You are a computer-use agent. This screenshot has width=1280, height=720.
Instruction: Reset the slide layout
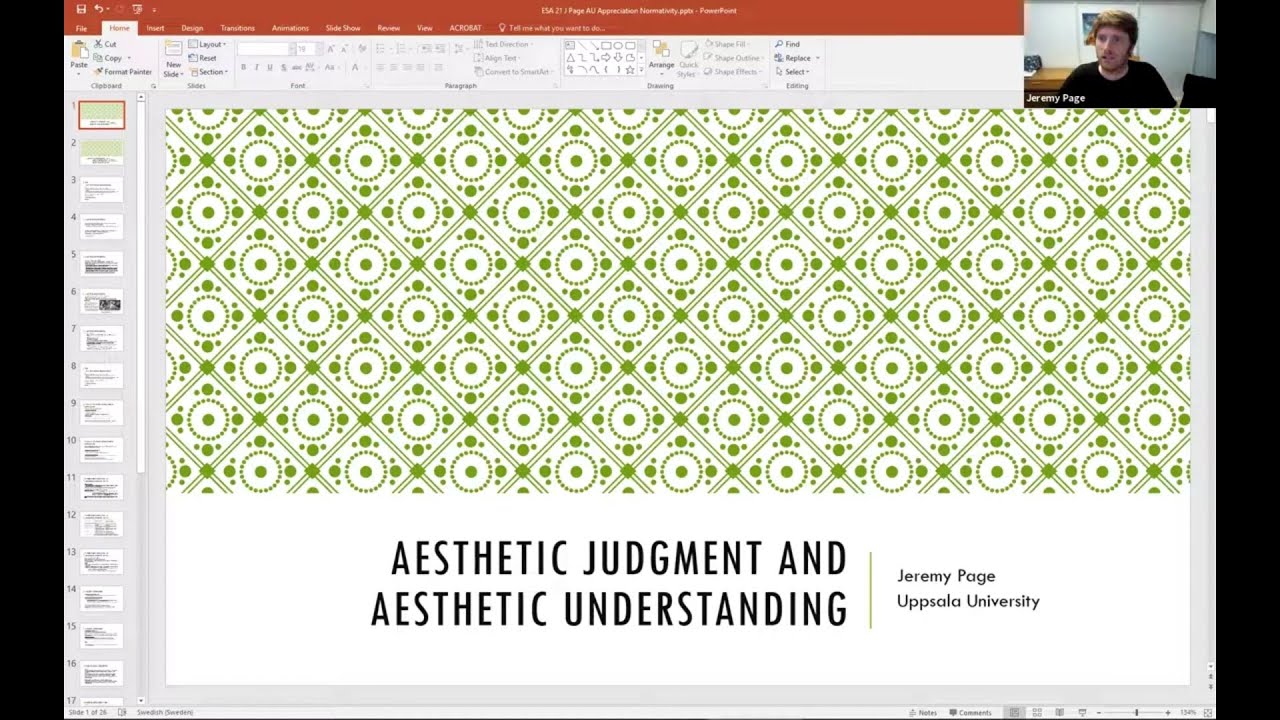(x=205, y=58)
